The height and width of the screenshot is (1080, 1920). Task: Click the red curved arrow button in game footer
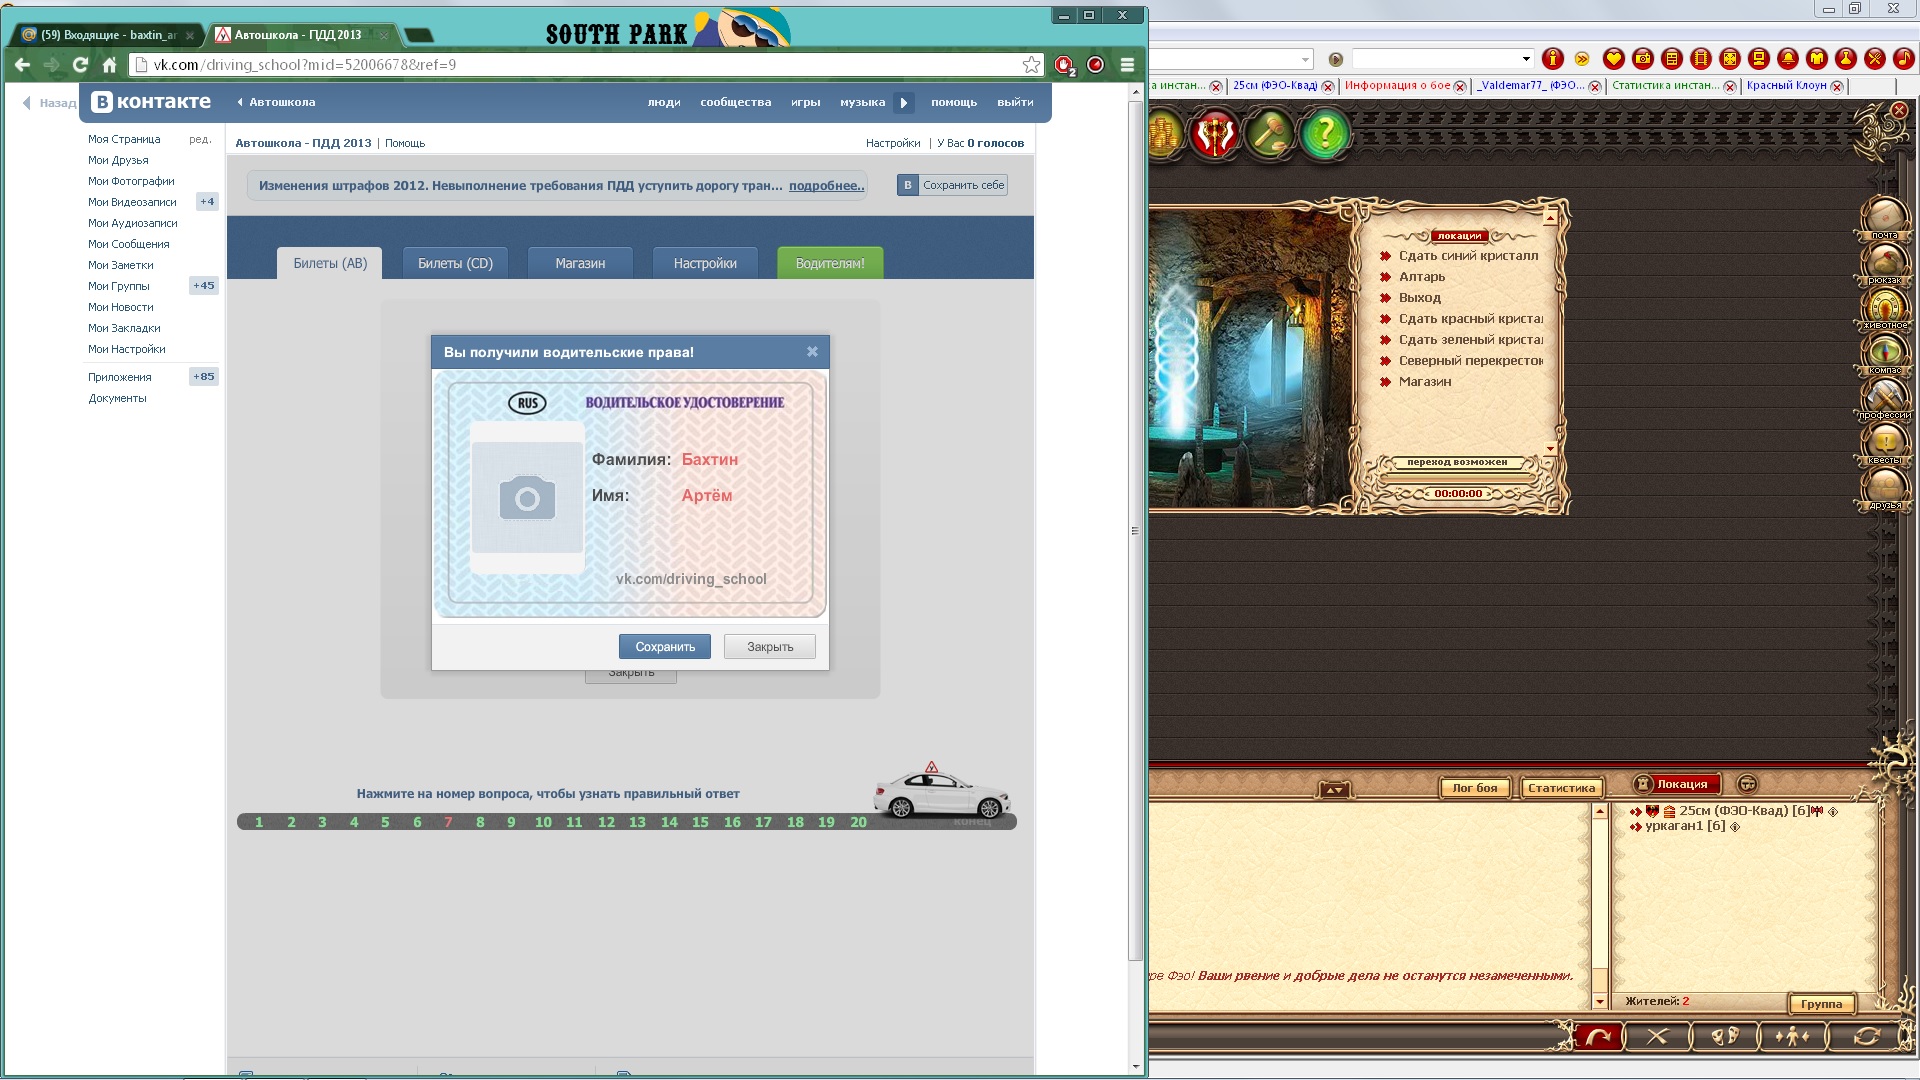(x=1598, y=1037)
